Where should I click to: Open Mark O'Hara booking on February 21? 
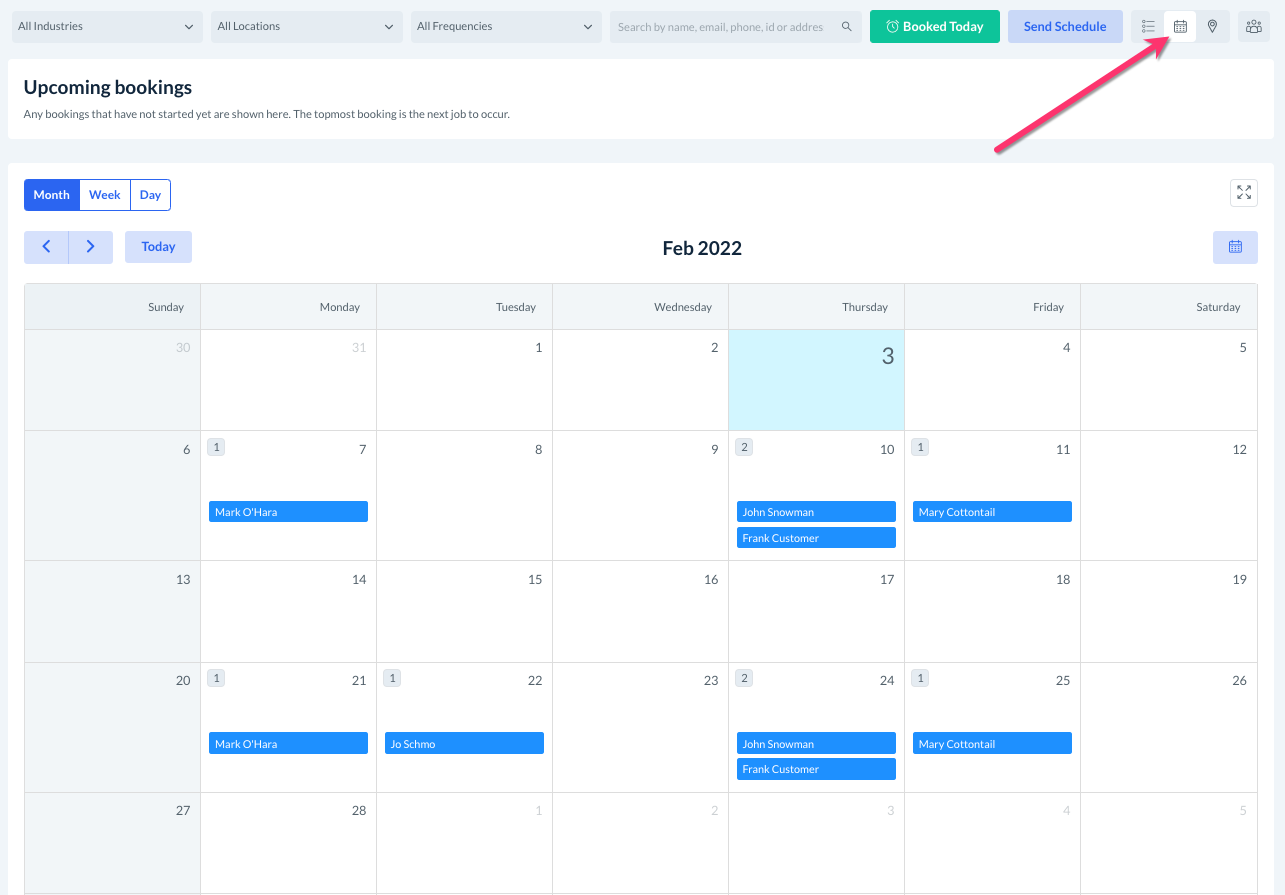coord(289,744)
